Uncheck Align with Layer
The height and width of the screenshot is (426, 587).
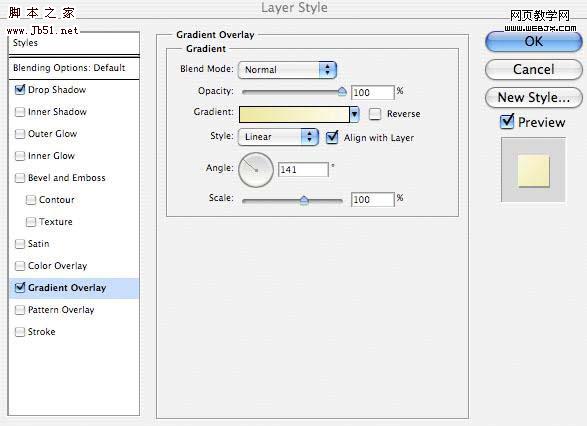pyautogui.click(x=332, y=137)
